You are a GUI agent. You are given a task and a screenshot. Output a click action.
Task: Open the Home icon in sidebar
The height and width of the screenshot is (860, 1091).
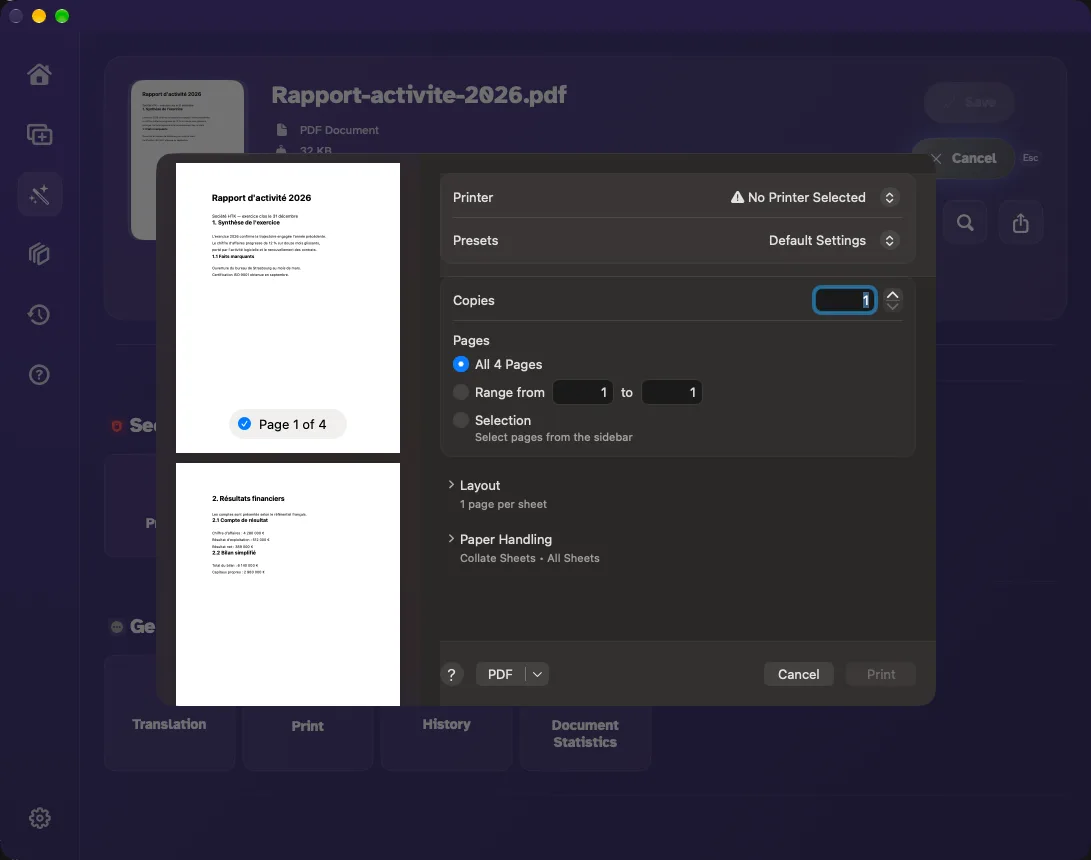(39, 74)
